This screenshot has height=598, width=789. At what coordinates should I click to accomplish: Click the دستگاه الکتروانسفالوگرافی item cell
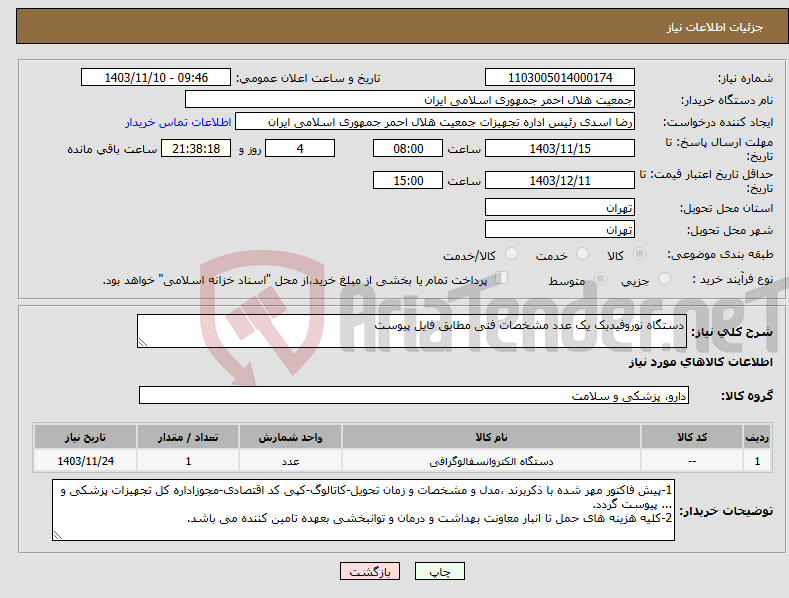click(491, 461)
